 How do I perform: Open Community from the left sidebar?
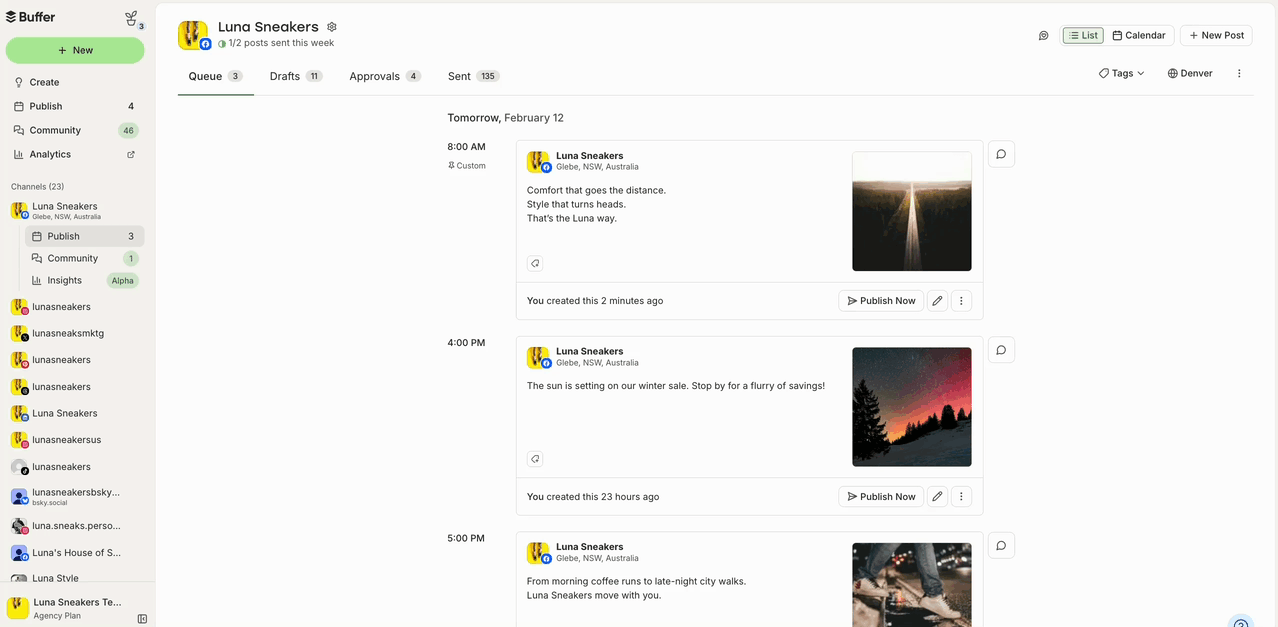[55, 129]
